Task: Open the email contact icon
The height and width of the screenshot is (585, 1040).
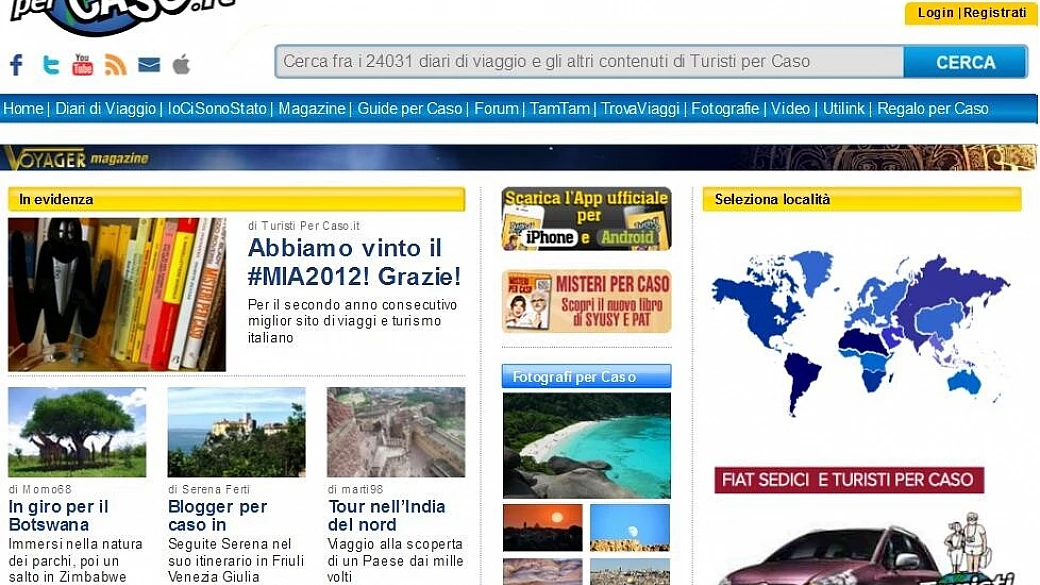Action: point(149,65)
